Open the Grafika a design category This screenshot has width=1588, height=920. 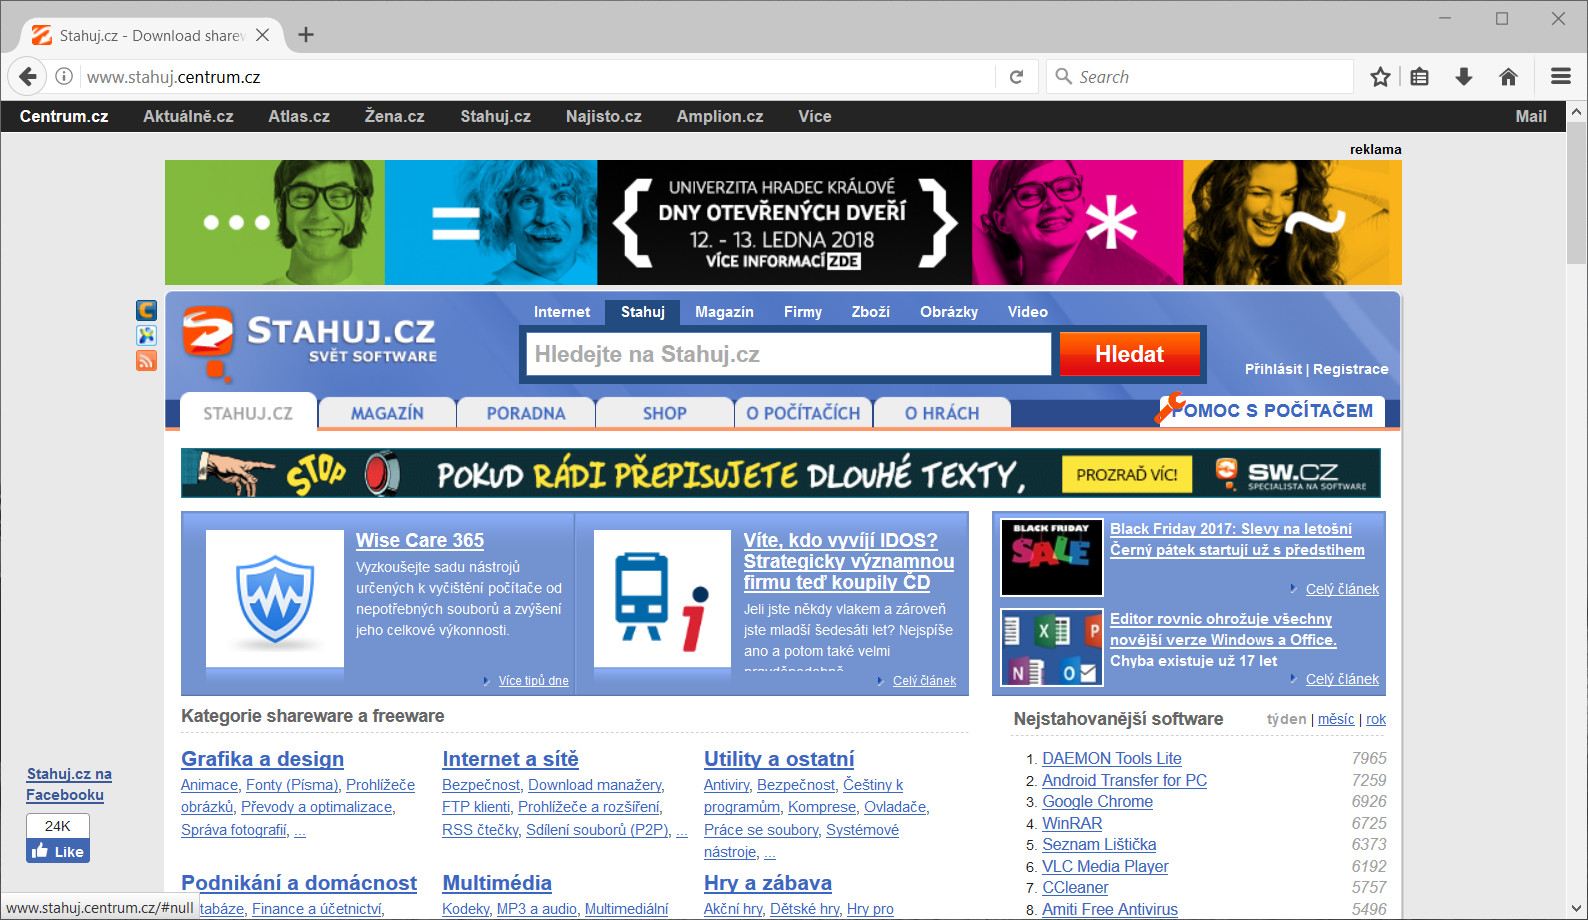(x=262, y=759)
